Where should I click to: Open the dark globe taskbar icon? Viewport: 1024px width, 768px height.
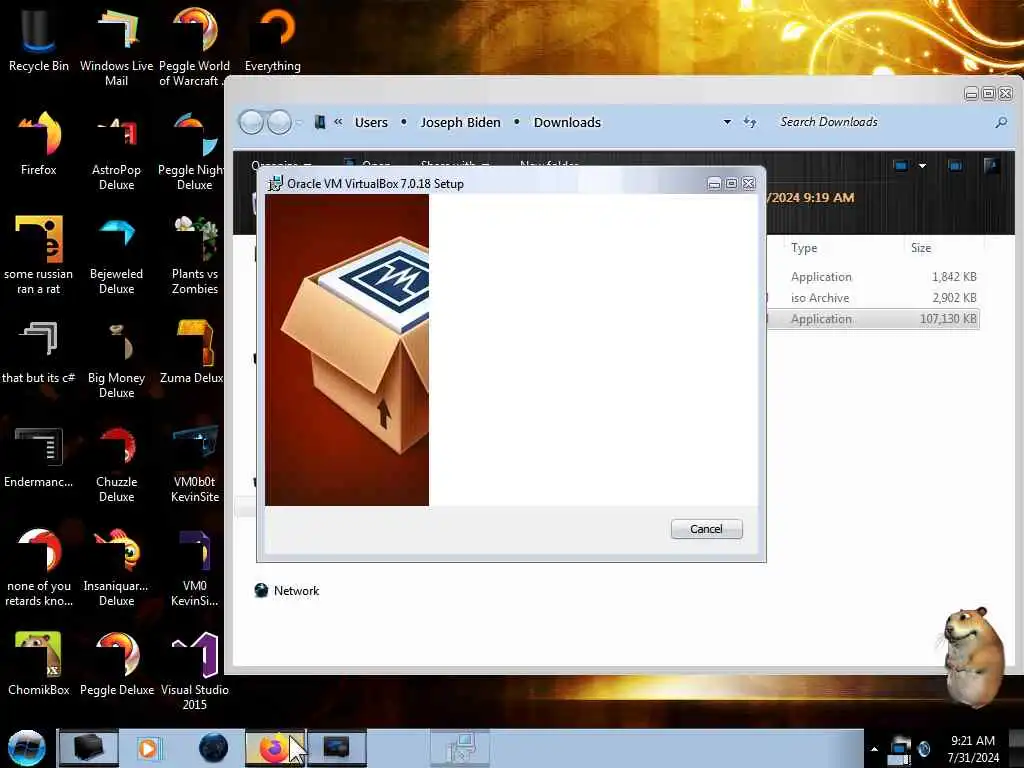[x=213, y=748]
